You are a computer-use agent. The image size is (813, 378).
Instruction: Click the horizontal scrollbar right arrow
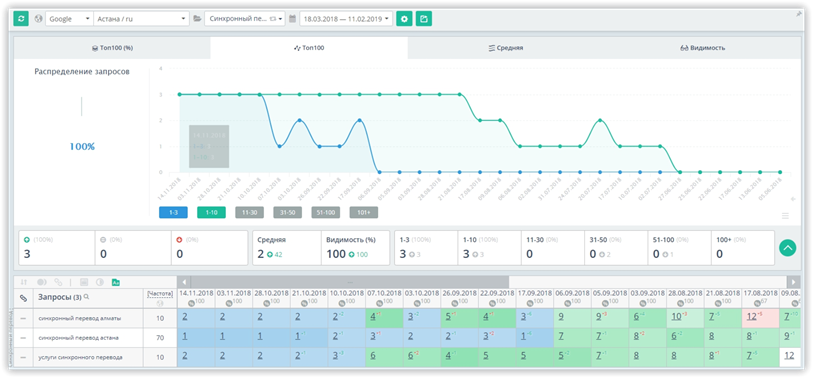(x=793, y=282)
